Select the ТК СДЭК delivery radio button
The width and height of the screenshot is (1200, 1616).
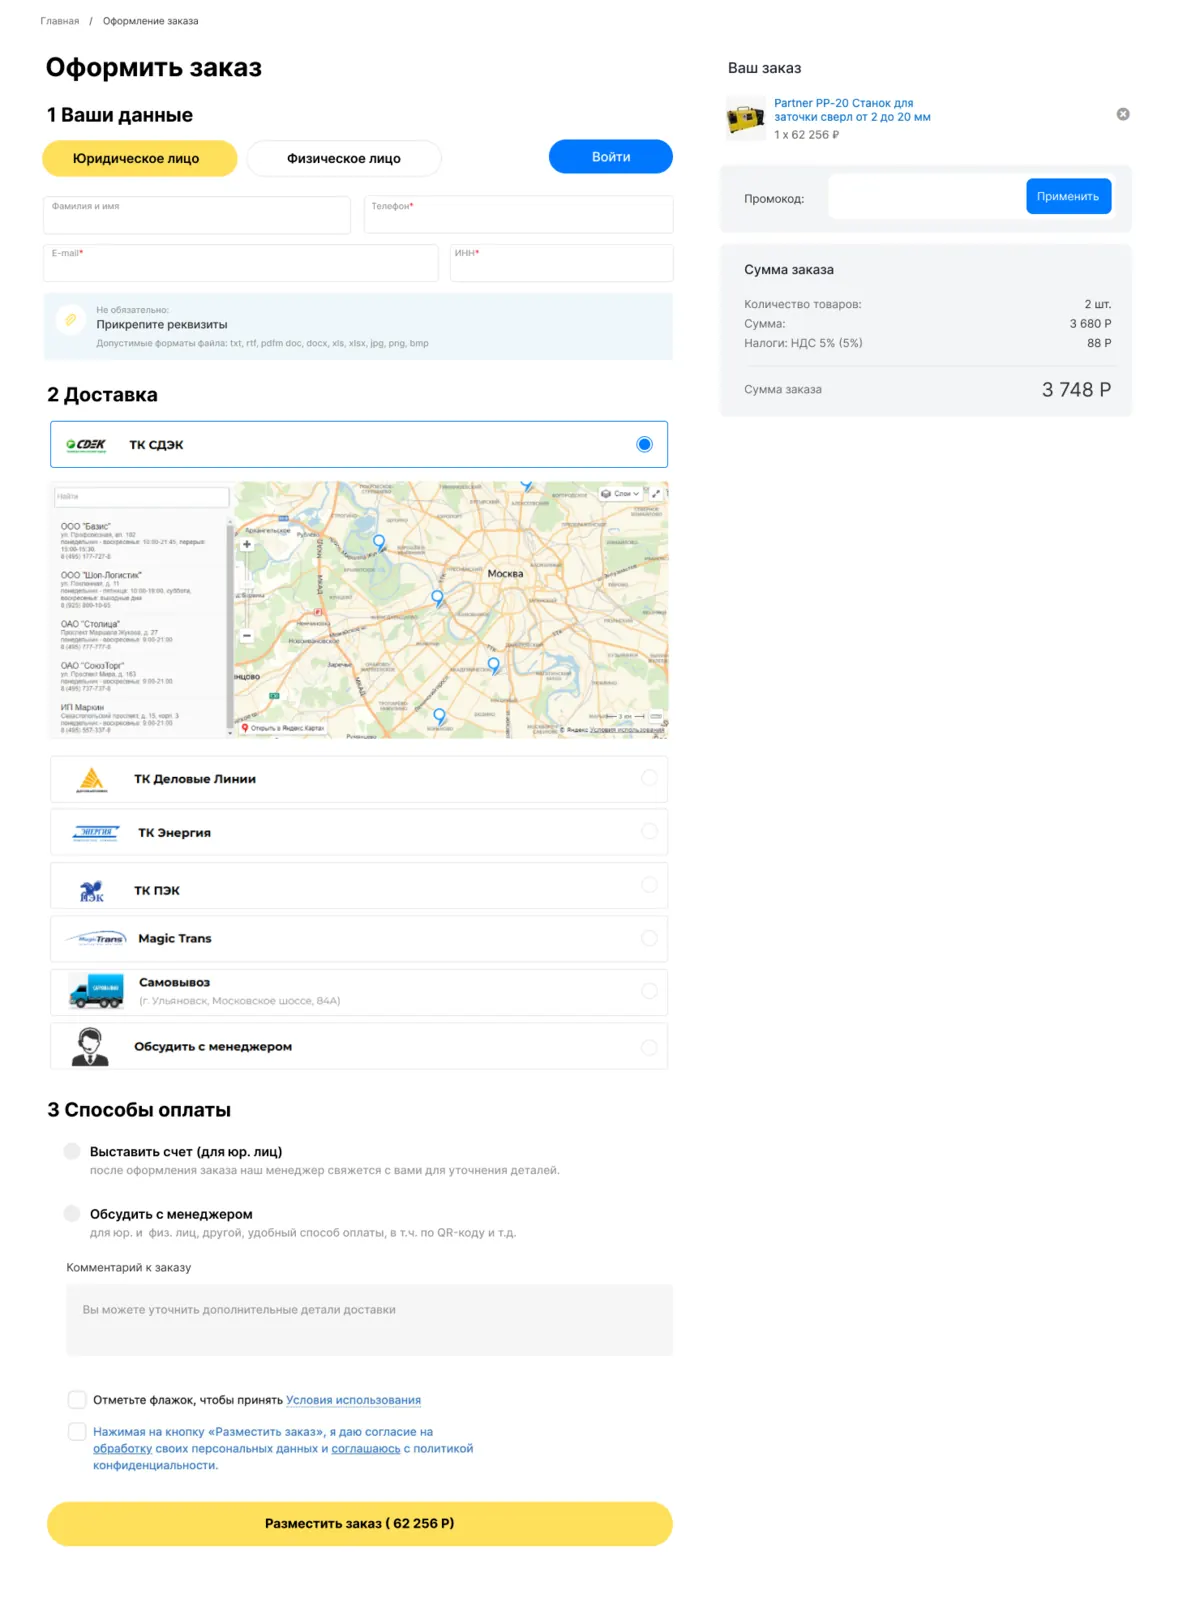point(645,445)
